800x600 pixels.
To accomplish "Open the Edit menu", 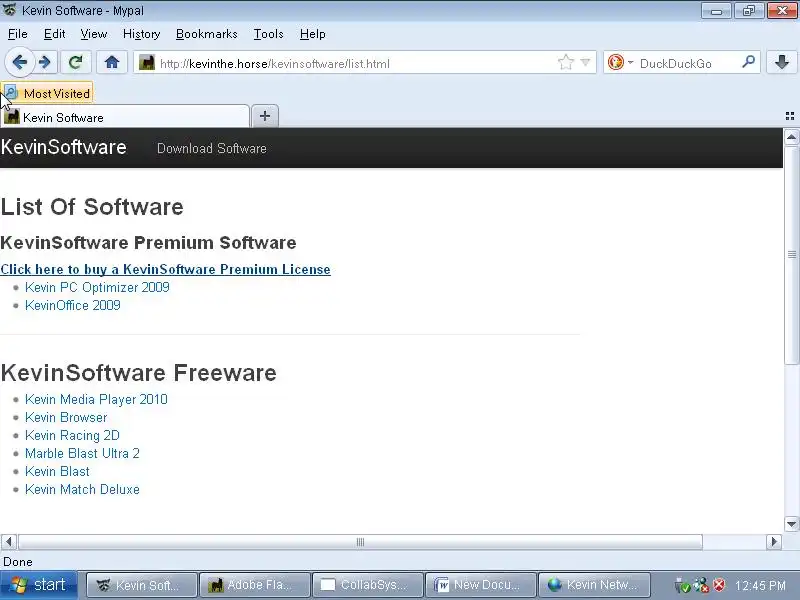I will (54, 34).
